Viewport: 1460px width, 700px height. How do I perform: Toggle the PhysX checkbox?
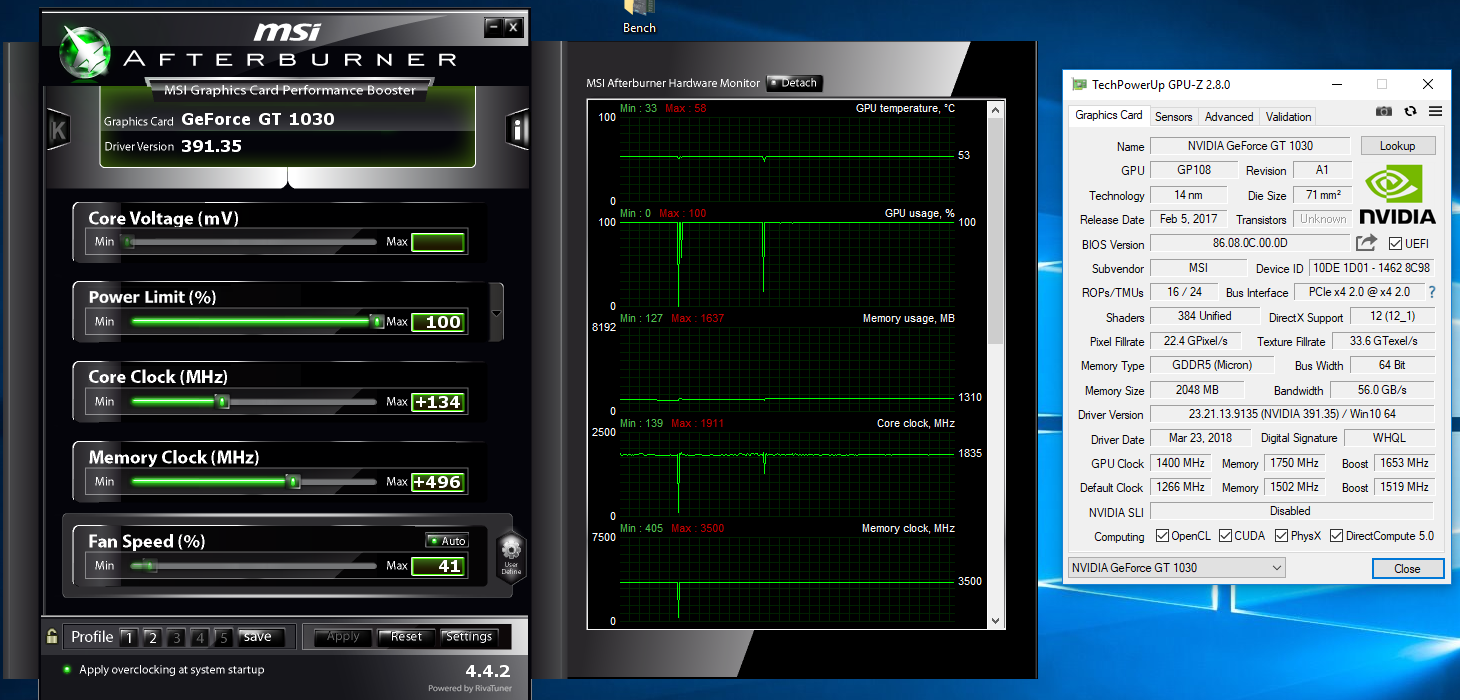[x=1281, y=536]
